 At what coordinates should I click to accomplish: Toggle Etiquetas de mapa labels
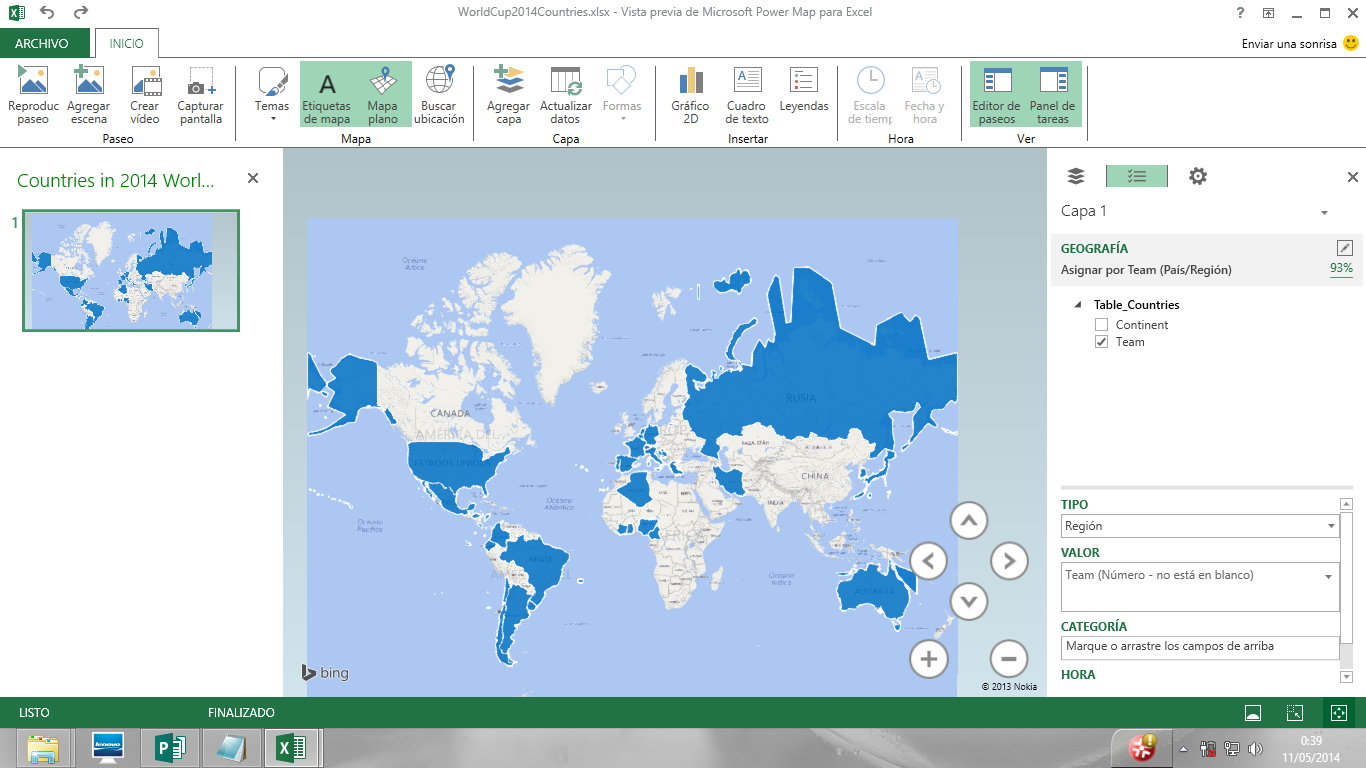point(327,95)
